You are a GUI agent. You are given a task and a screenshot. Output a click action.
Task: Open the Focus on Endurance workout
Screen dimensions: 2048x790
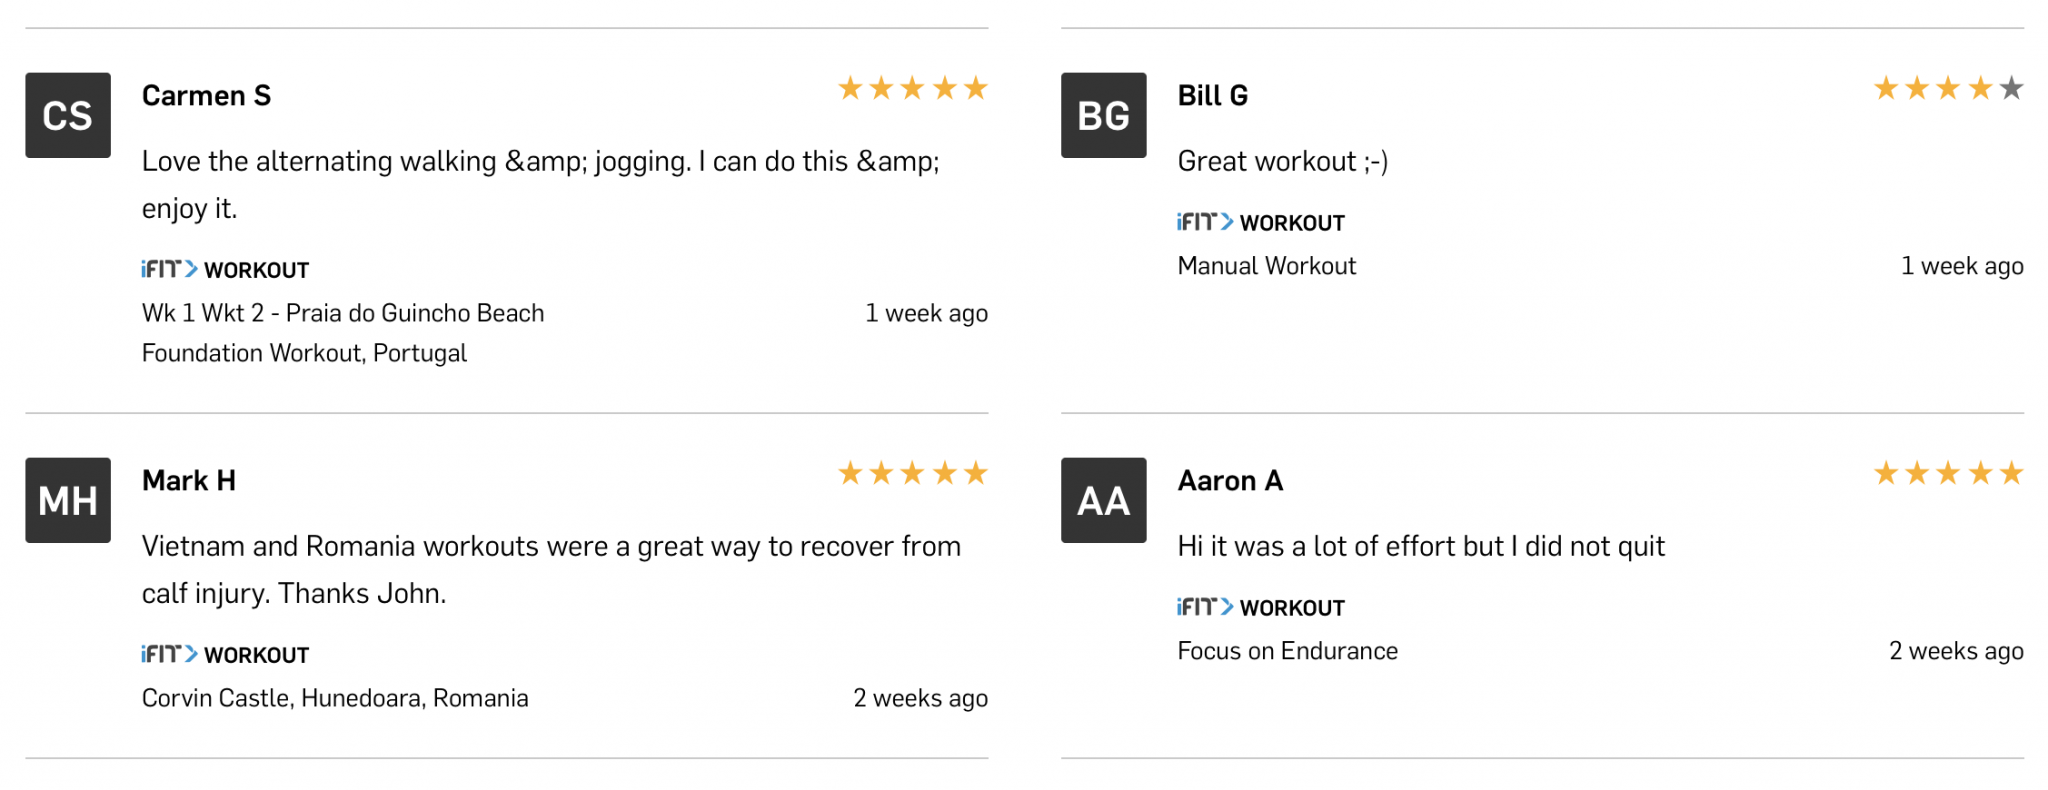[x=1287, y=651]
